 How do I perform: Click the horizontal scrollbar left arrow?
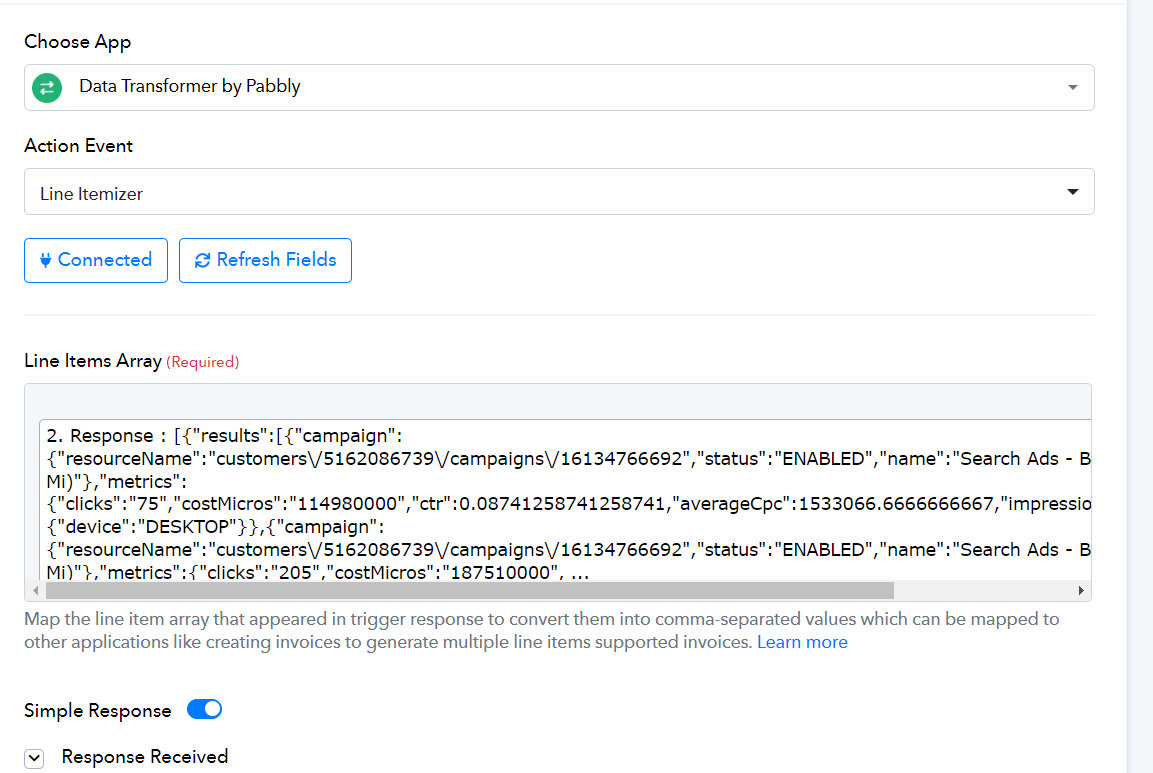tap(35, 591)
